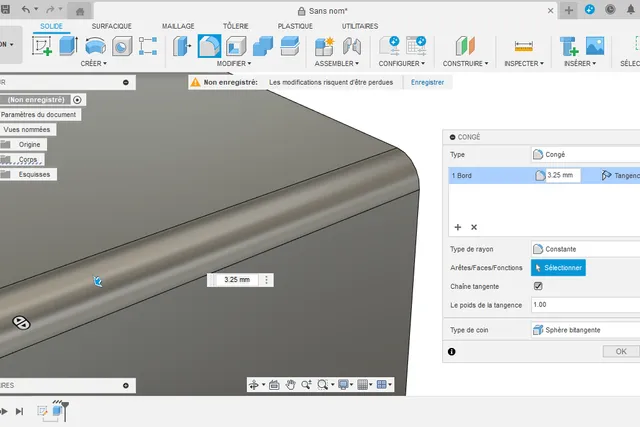The height and width of the screenshot is (427, 640).
Task: Open the CONSTRUIRE dropdown menu
Action: coord(465,64)
